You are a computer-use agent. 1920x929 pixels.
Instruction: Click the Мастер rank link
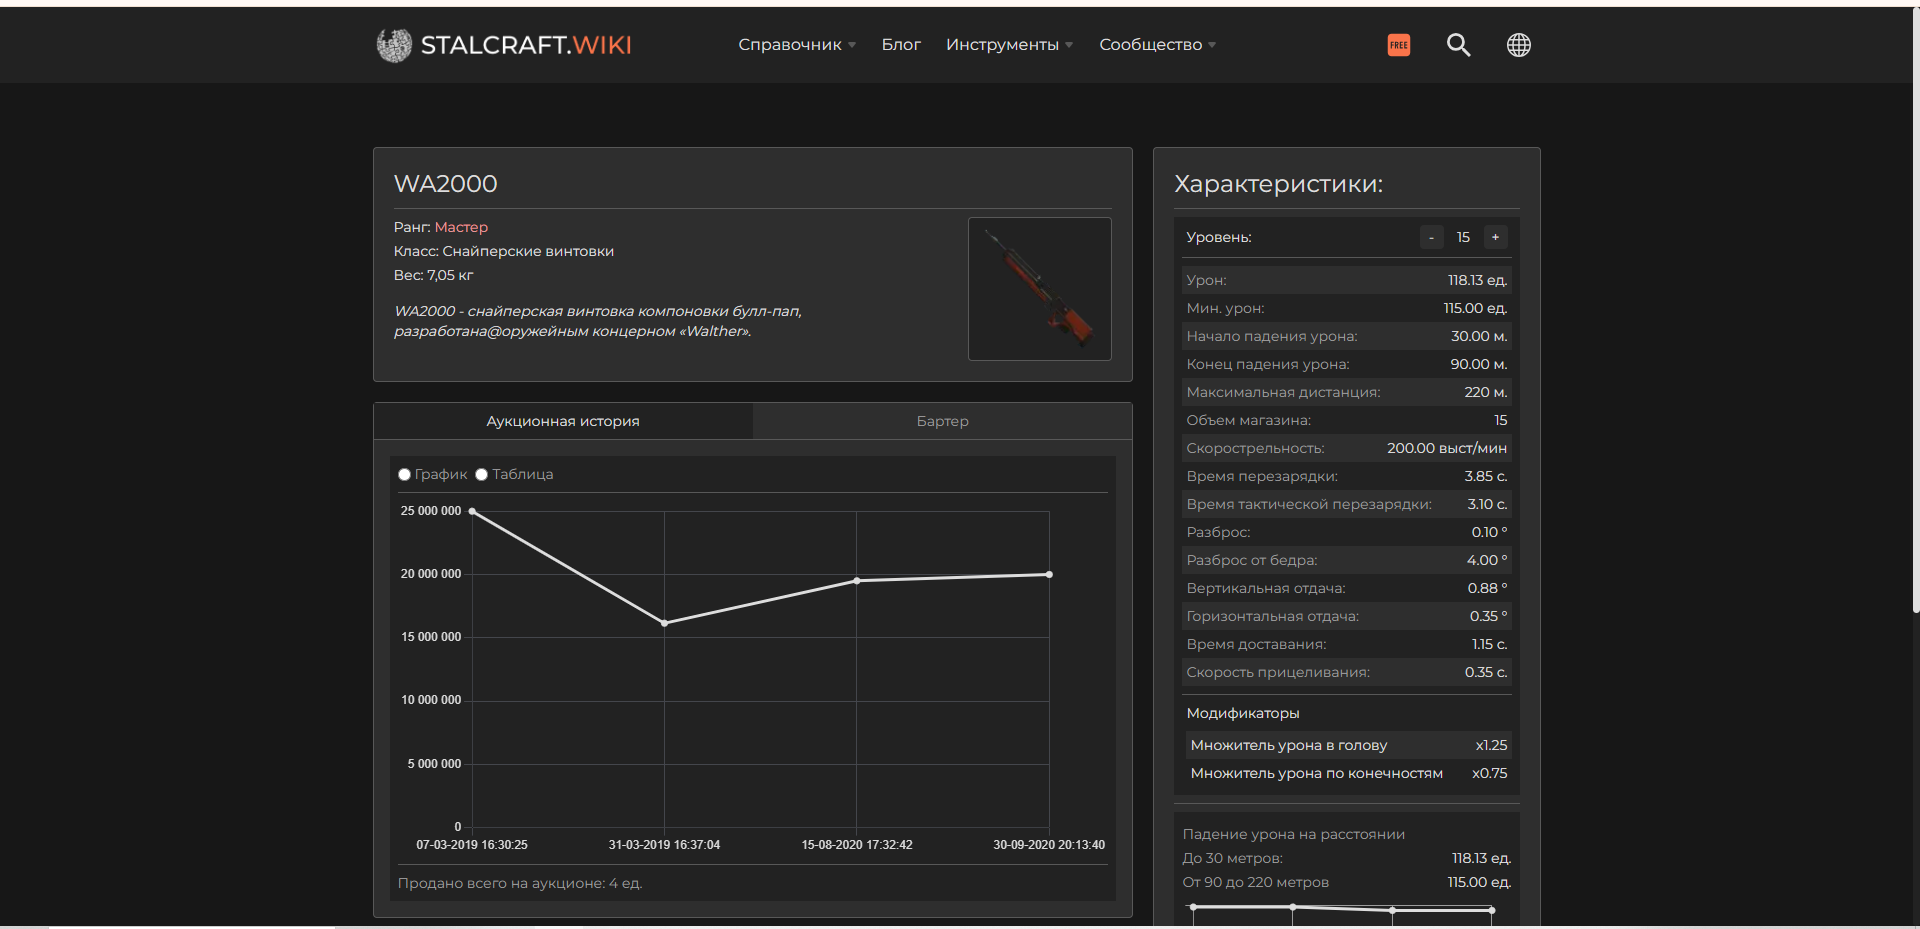(x=461, y=227)
